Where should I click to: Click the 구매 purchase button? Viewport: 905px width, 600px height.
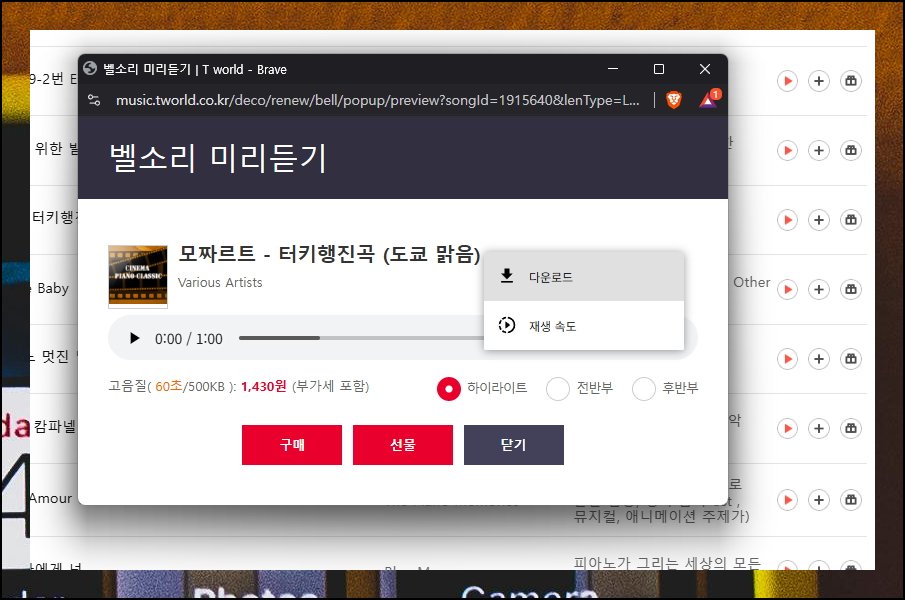point(291,445)
